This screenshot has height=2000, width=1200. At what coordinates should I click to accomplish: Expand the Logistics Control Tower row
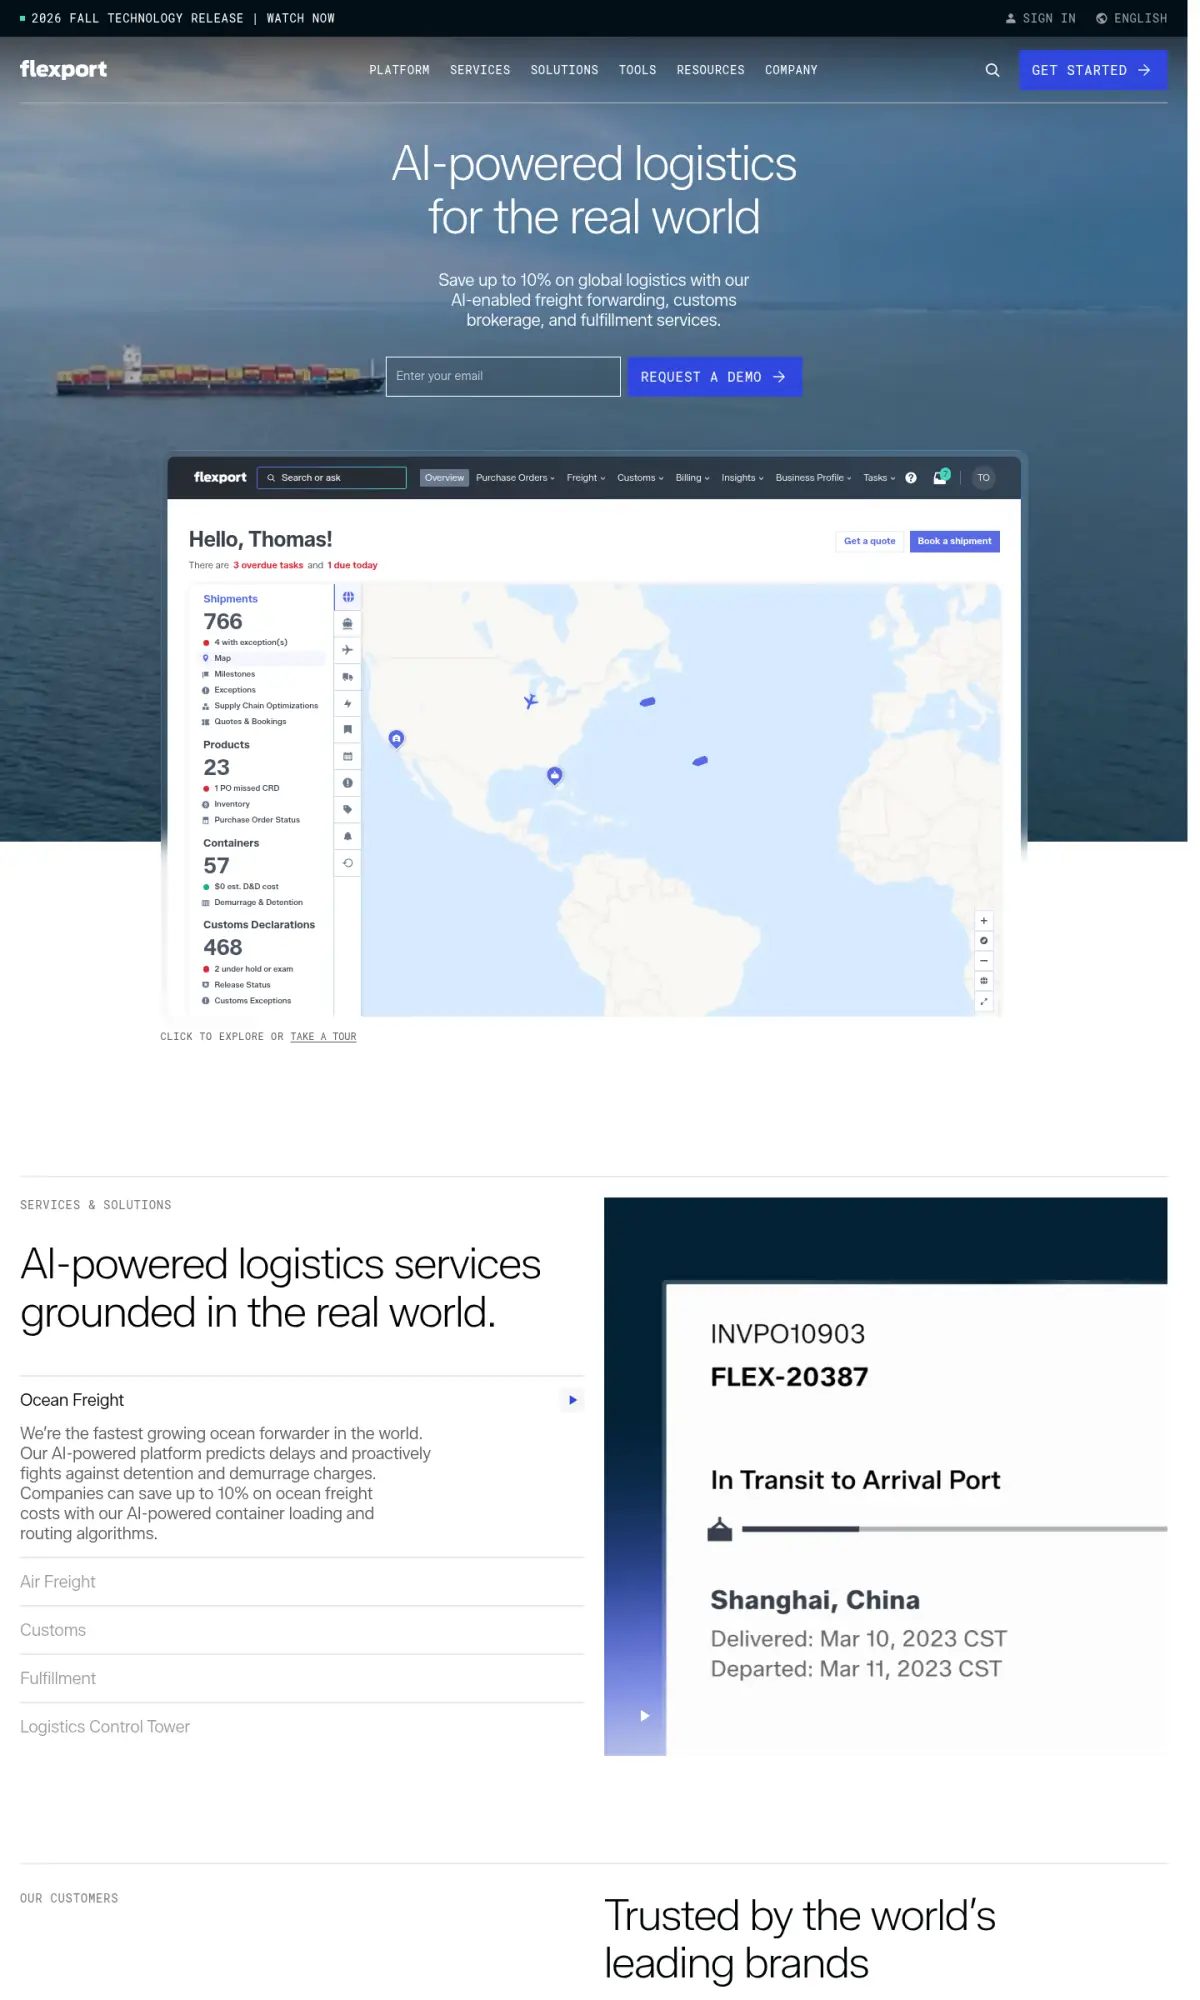pos(302,1727)
